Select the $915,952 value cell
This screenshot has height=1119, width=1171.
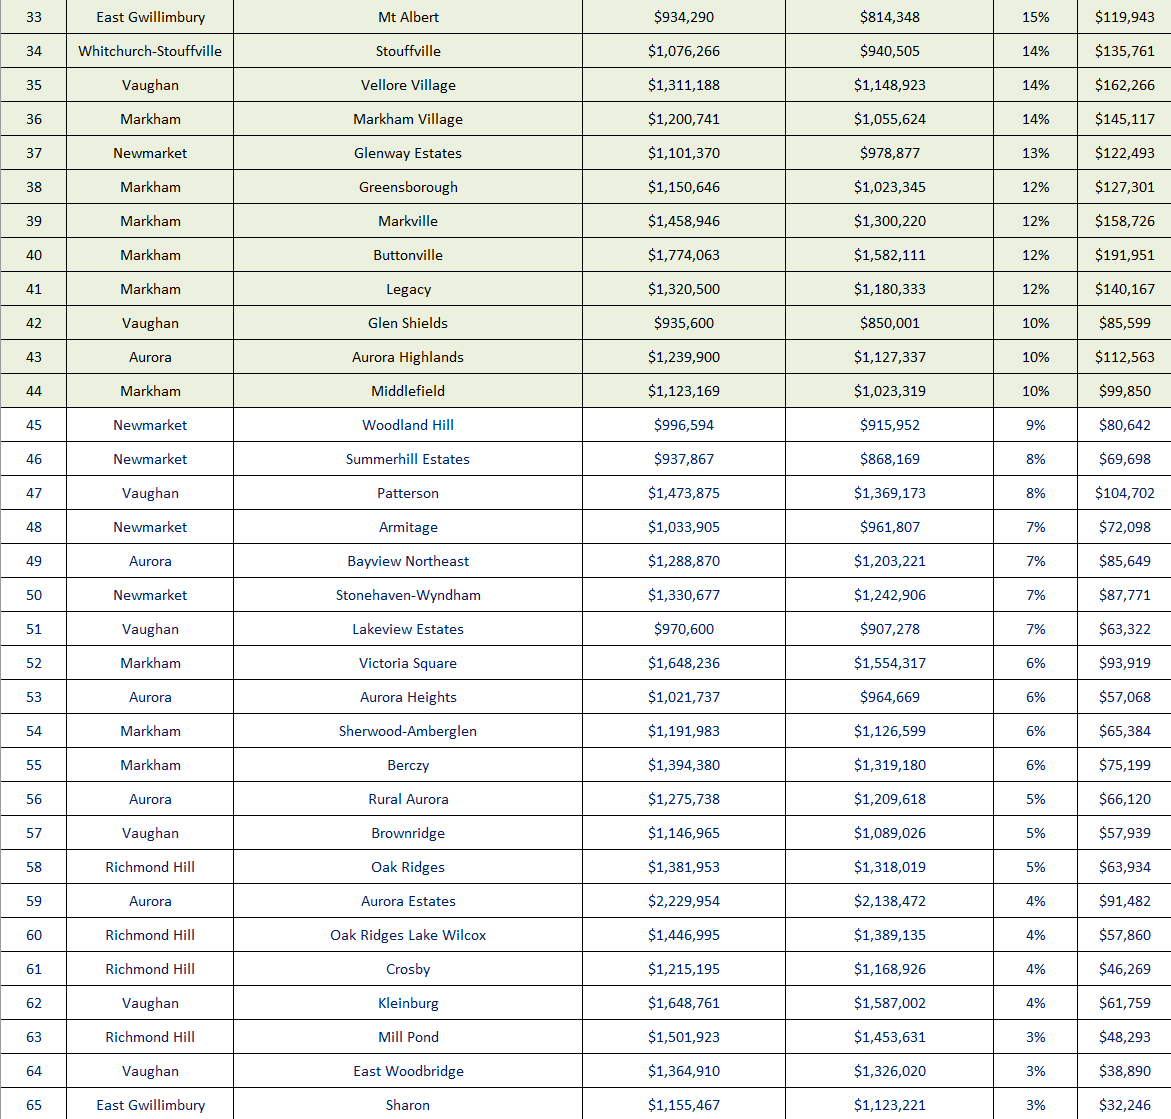point(889,425)
